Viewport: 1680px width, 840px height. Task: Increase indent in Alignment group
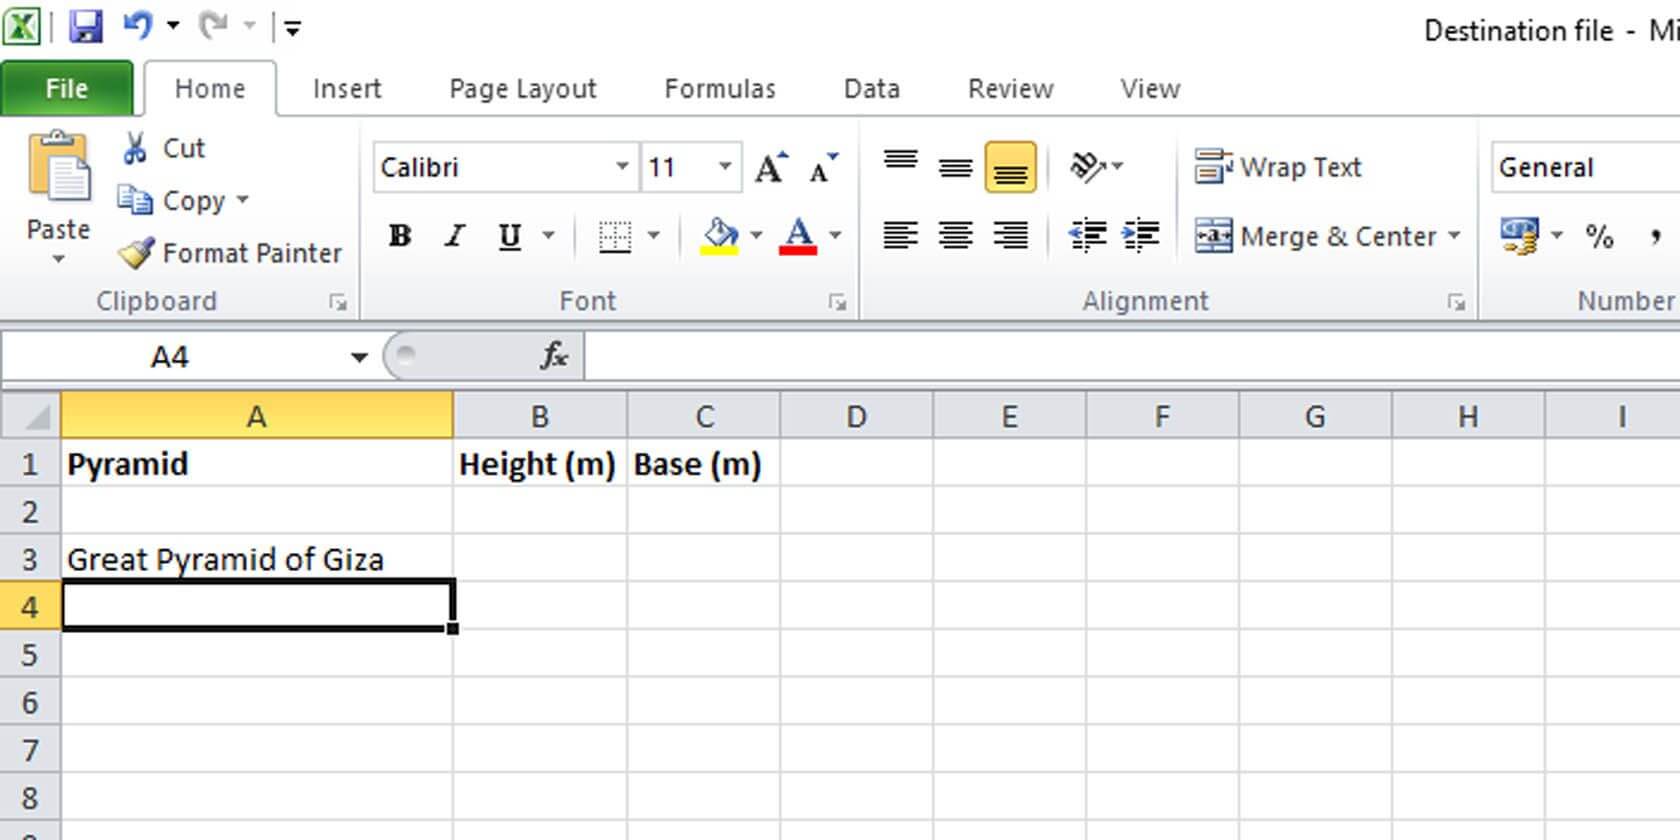tap(1140, 235)
